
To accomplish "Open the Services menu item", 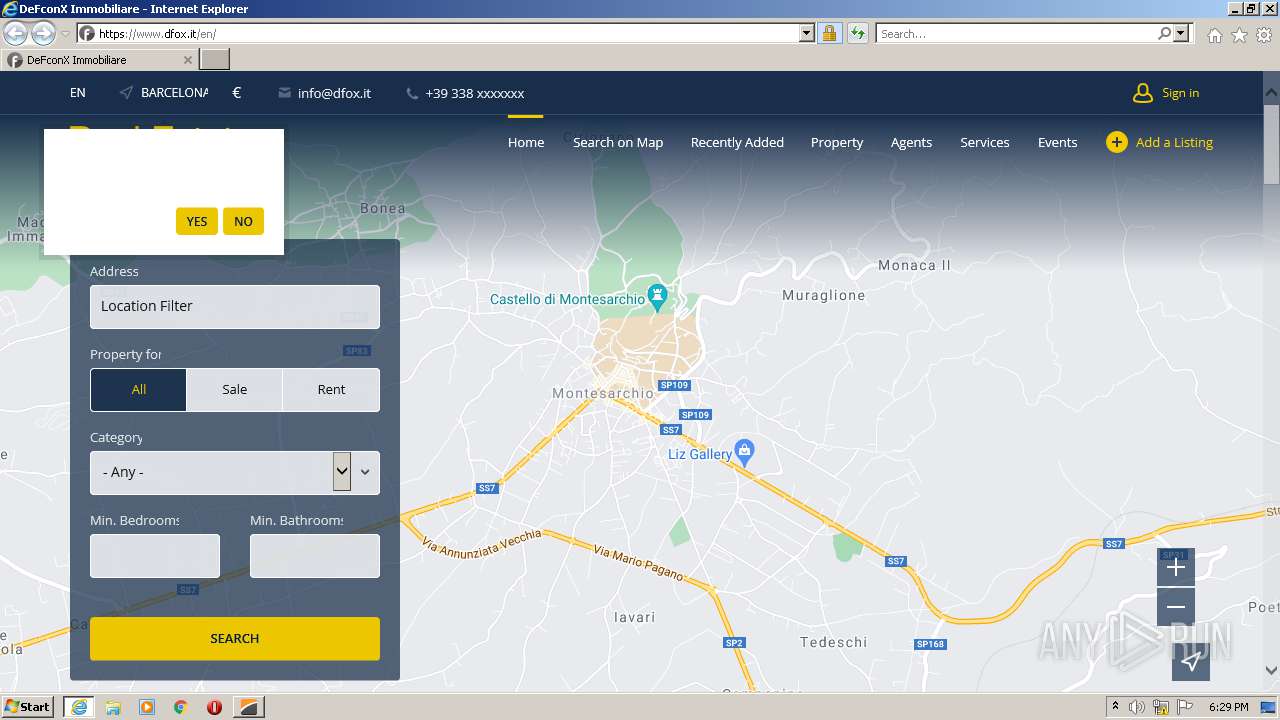I will point(985,142).
